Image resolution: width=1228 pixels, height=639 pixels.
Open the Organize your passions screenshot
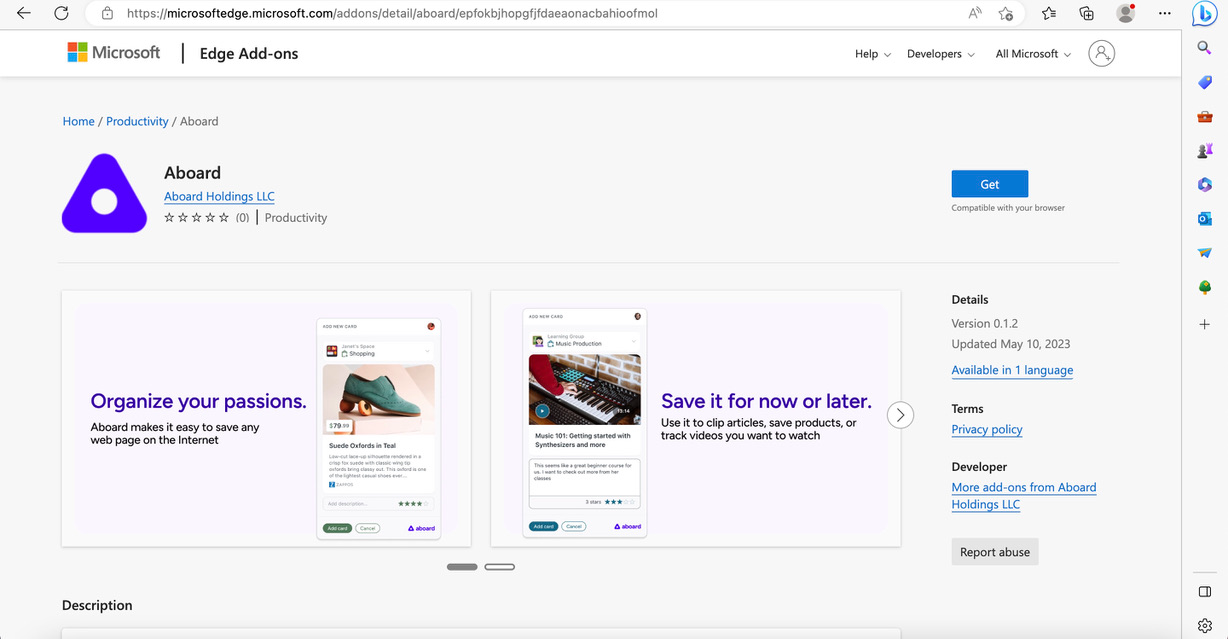click(x=266, y=418)
